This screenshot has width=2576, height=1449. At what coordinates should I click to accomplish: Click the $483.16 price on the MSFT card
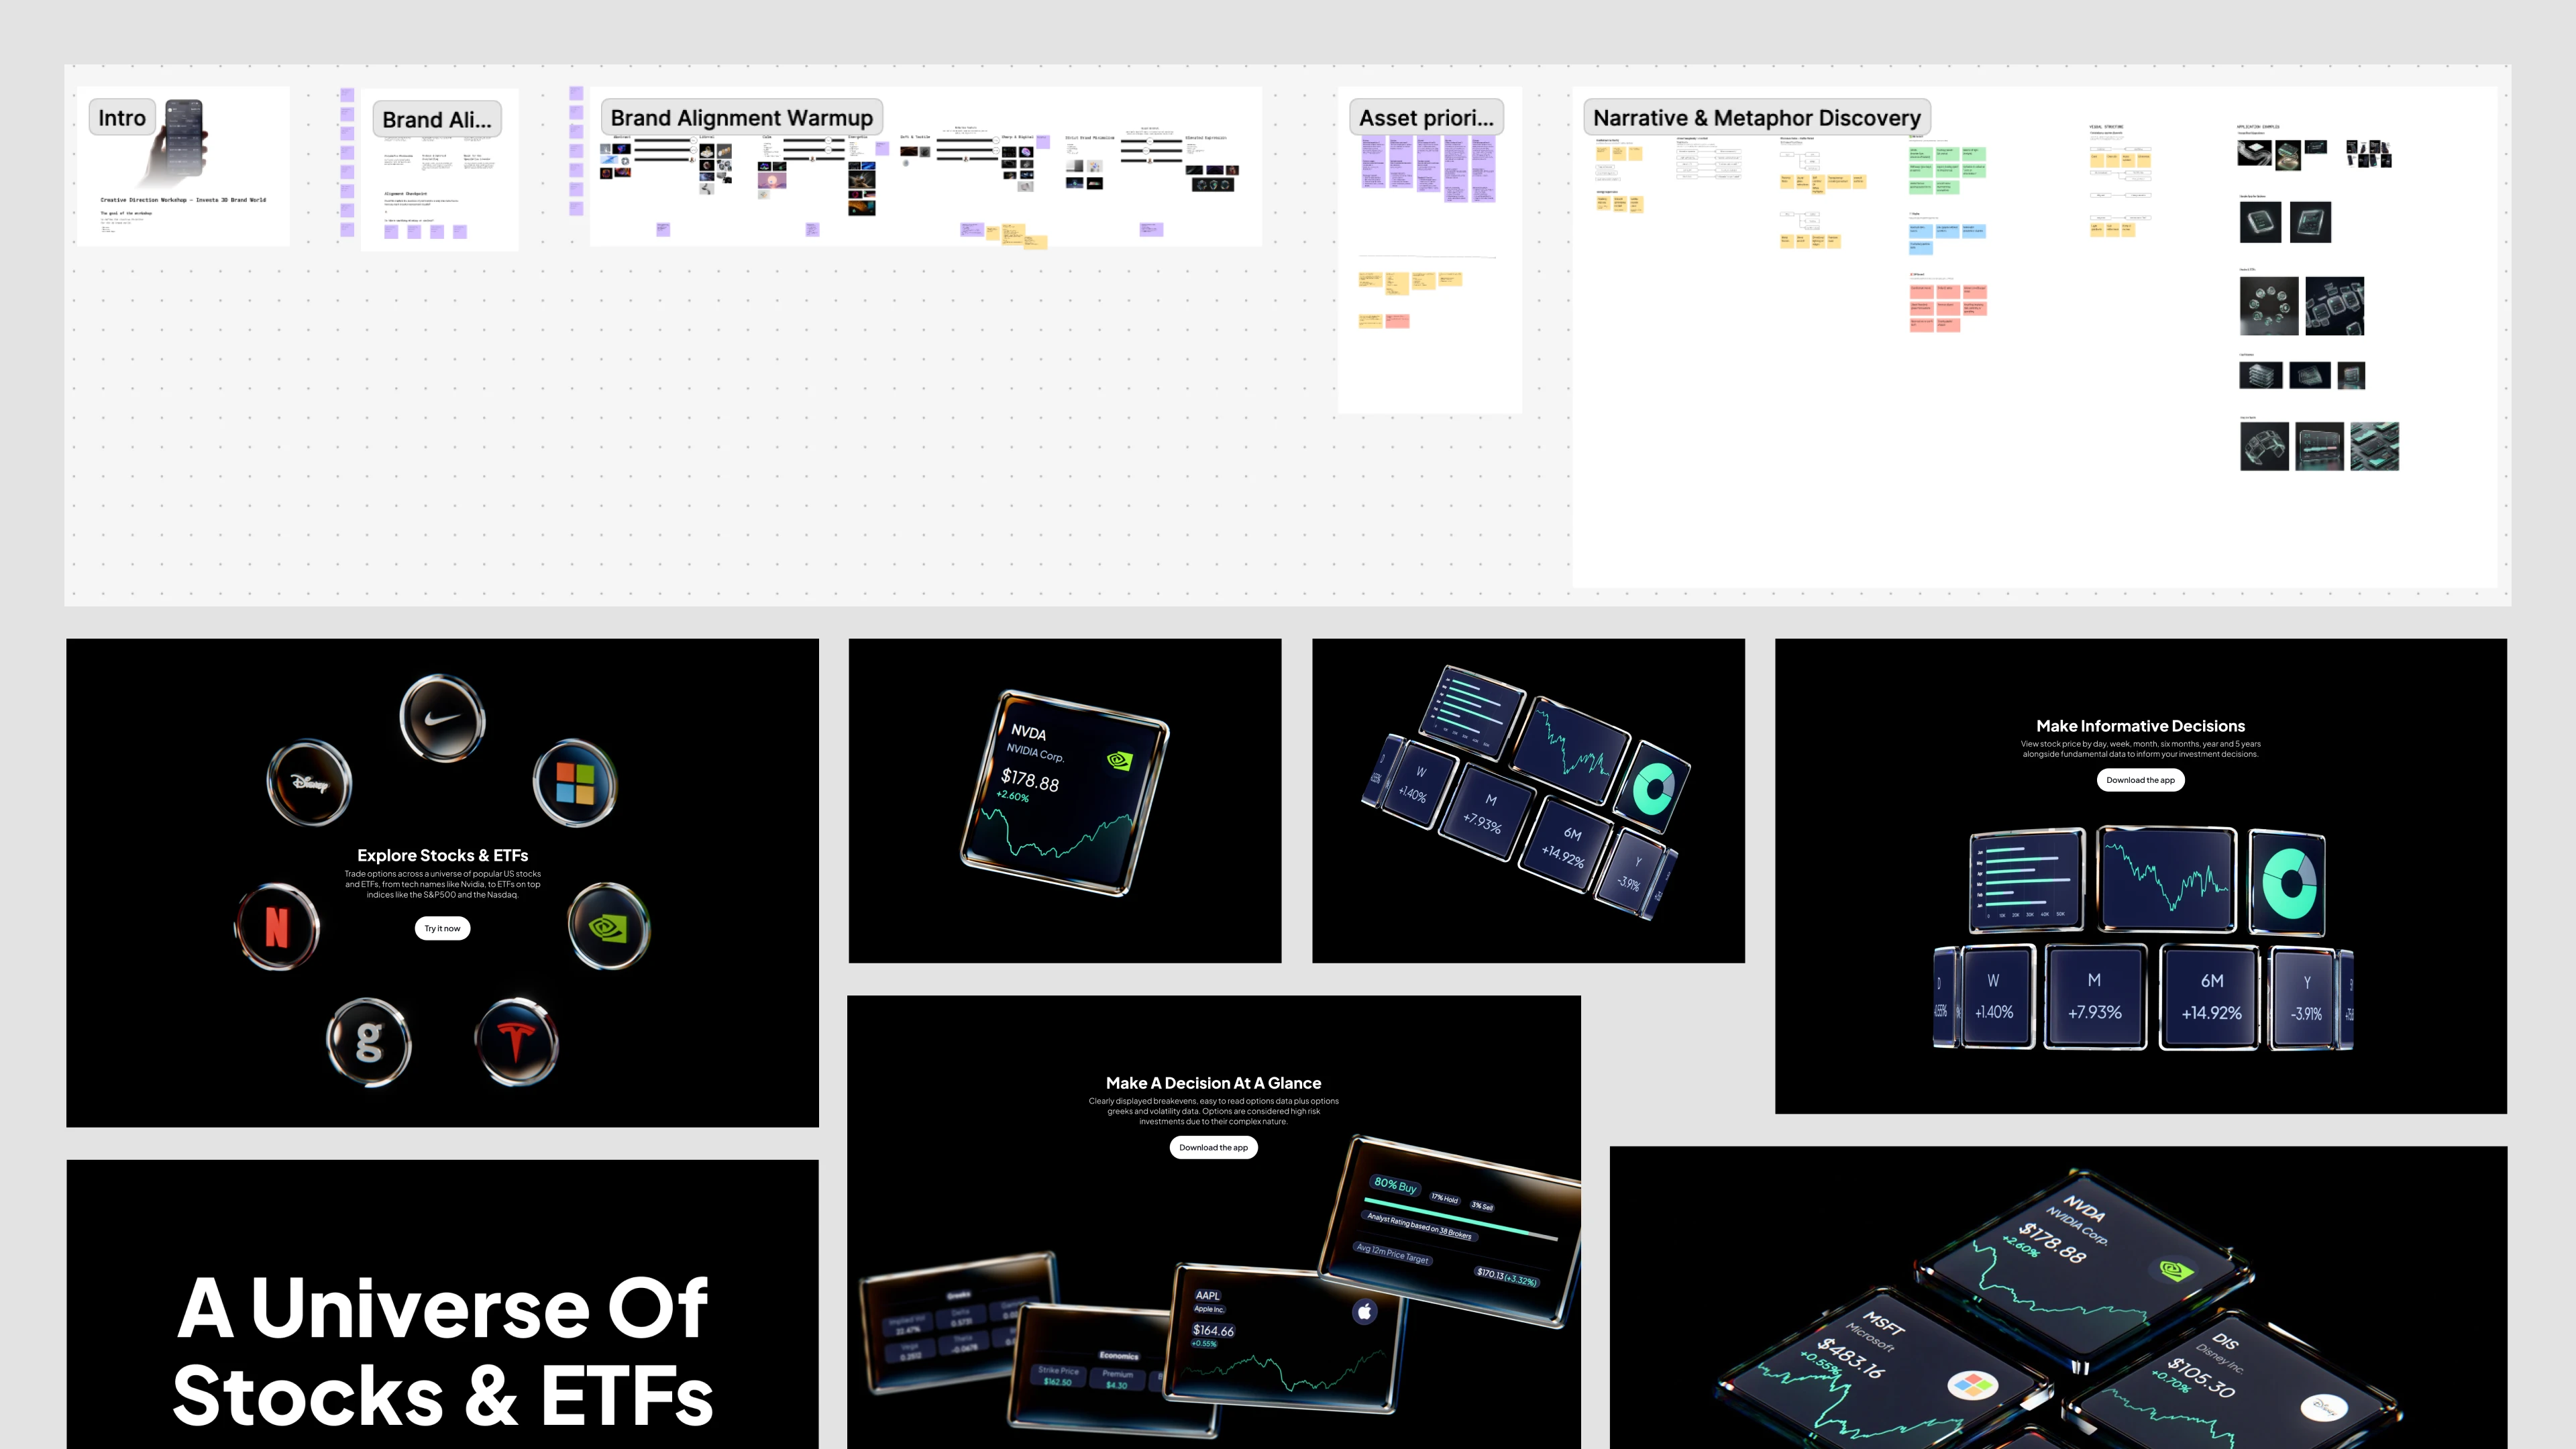pos(1851,1358)
